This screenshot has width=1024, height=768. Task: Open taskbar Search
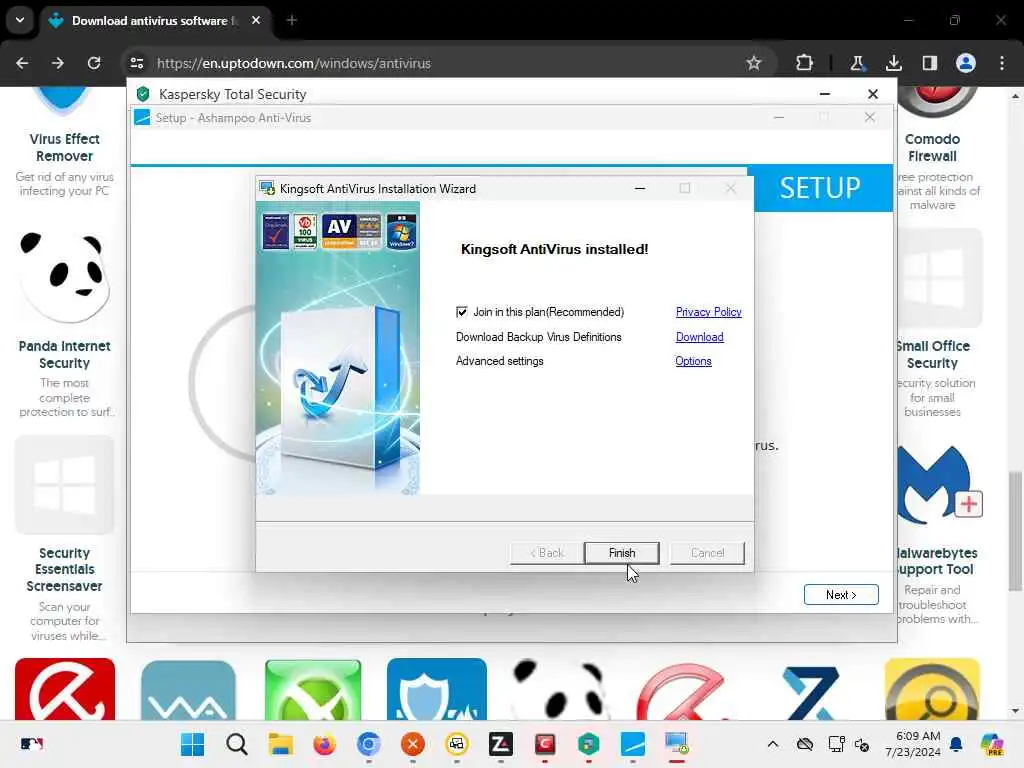236,744
